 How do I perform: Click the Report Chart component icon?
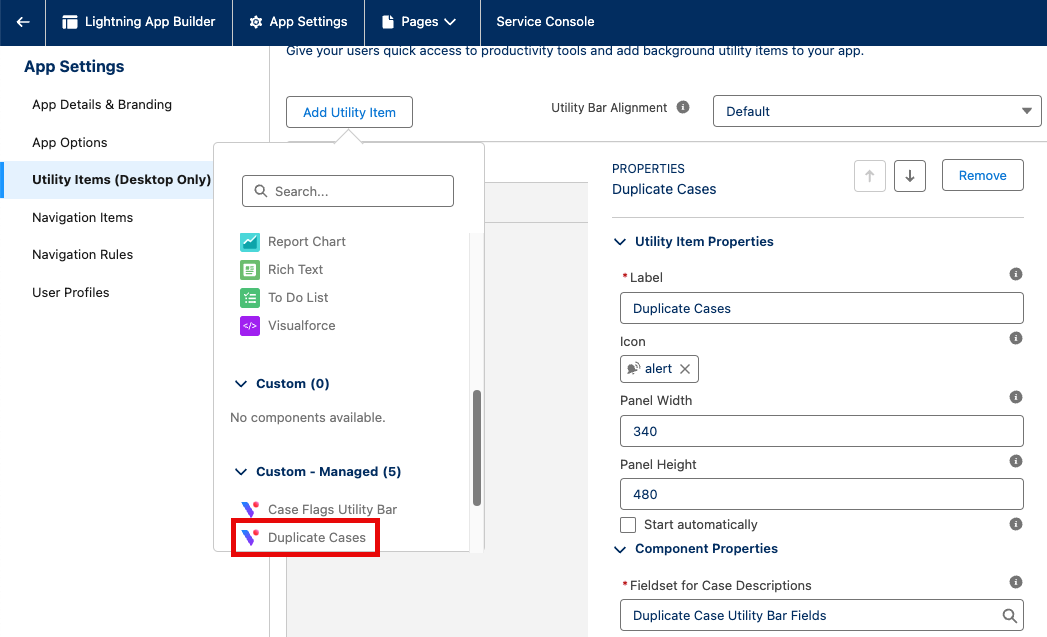(250, 242)
